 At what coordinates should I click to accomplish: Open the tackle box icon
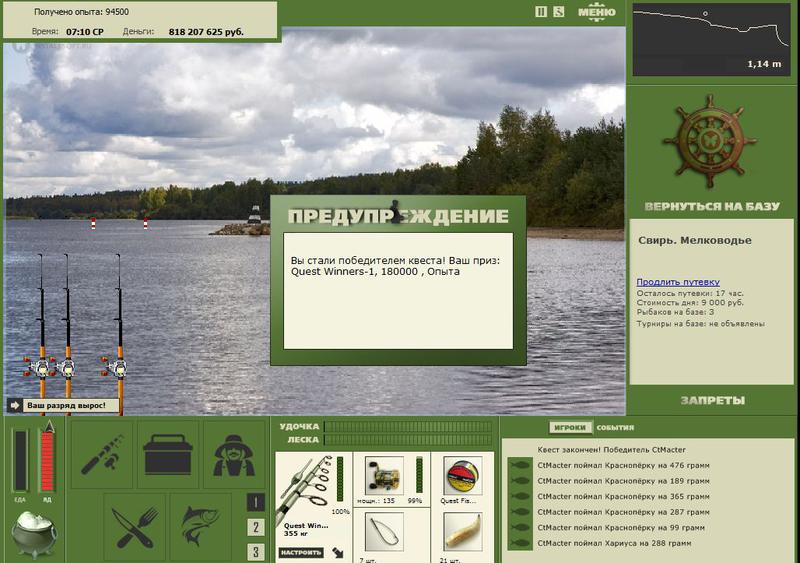click(168, 453)
